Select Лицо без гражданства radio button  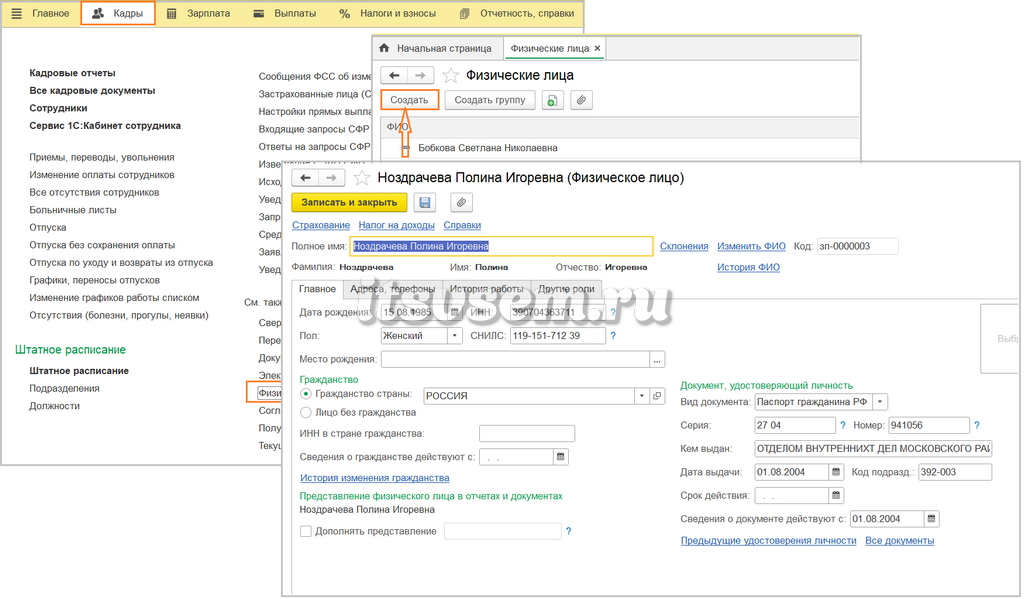coord(306,412)
